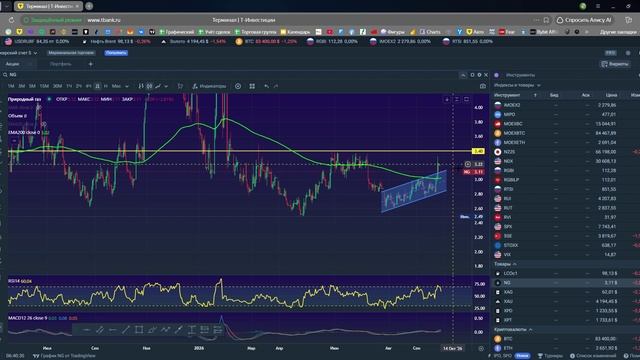Screen dimensions: 640x360
Task: Select the Д (daily) timeframe
Action: [x=97, y=86]
